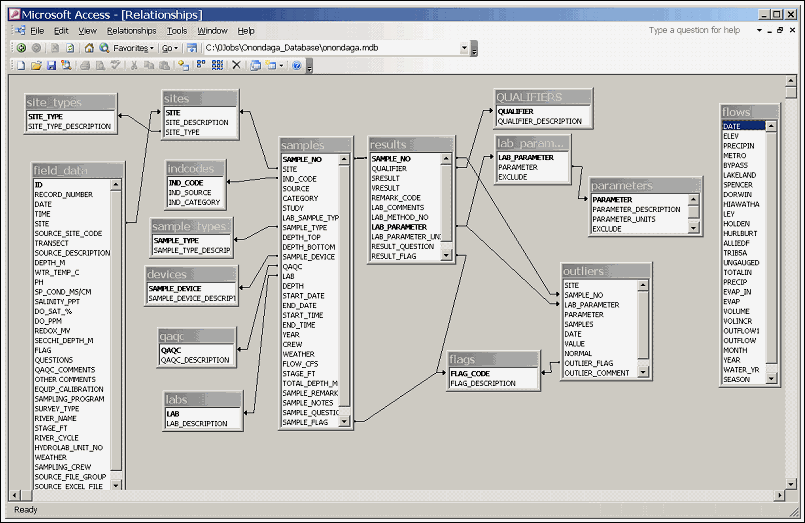Image resolution: width=805 pixels, height=523 pixels.
Task: Expand the address path dropdown arrow
Action: (464, 48)
